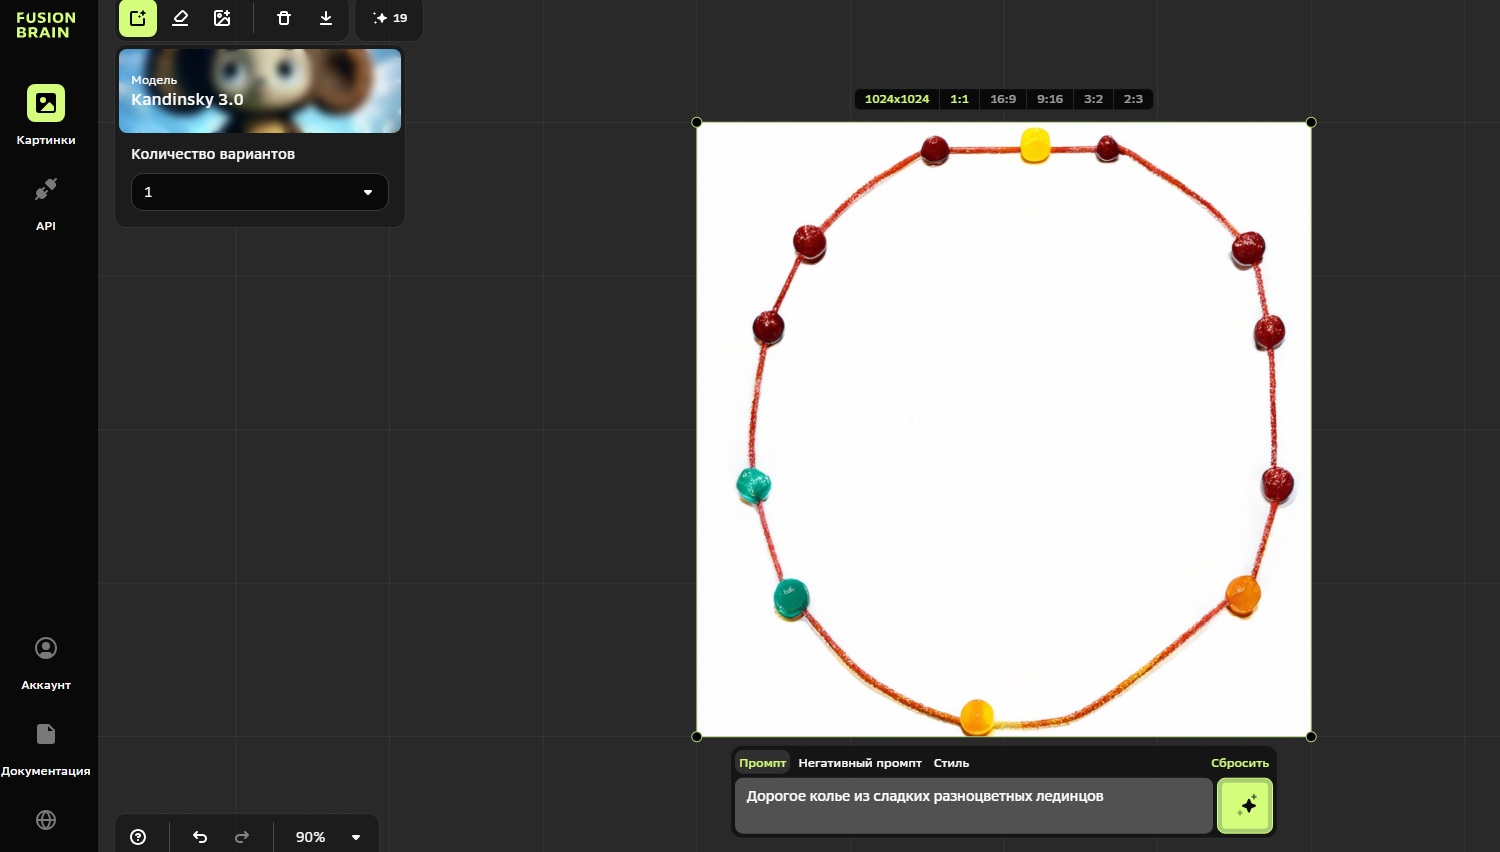
Task: Download the generated image
Action: click(x=326, y=18)
